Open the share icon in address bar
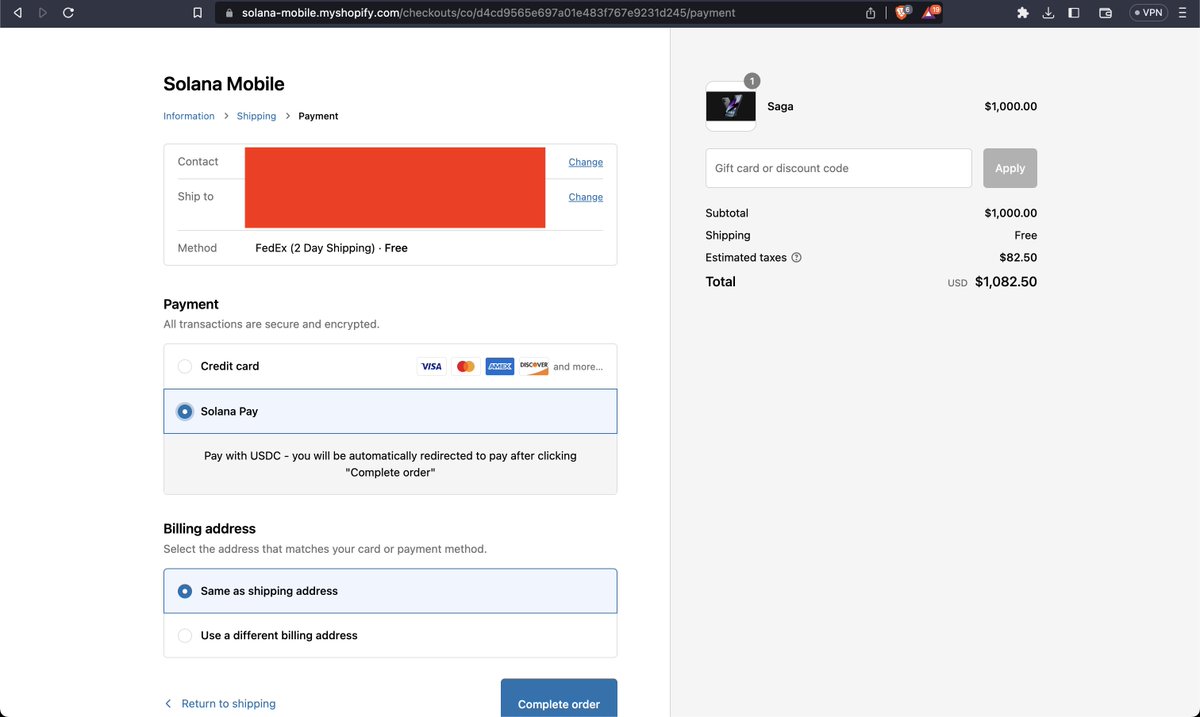This screenshot has width=1200, height=717. 870,13
